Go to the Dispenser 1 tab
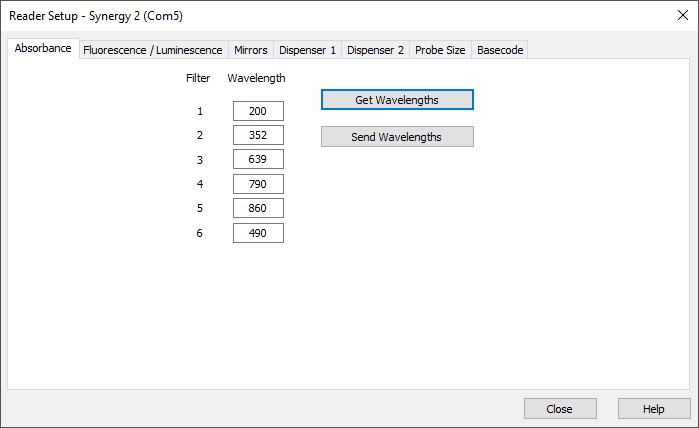The width and height of the screenshot is (699, 428). pos(307,50)
